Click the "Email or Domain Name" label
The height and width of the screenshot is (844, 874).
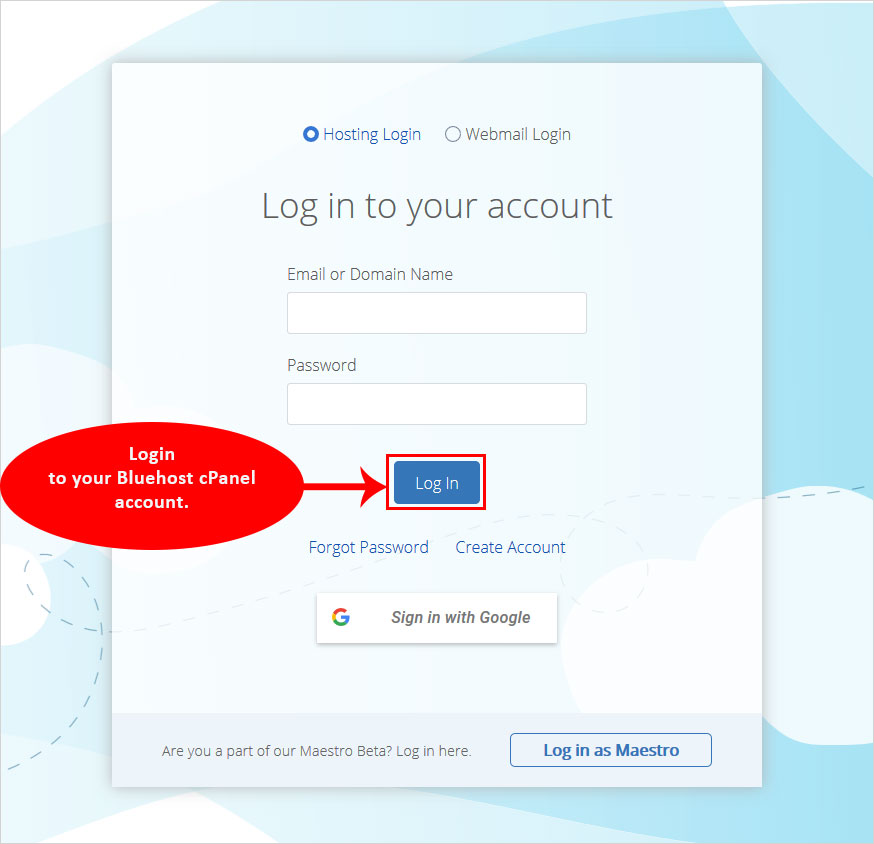coord(370,274)
